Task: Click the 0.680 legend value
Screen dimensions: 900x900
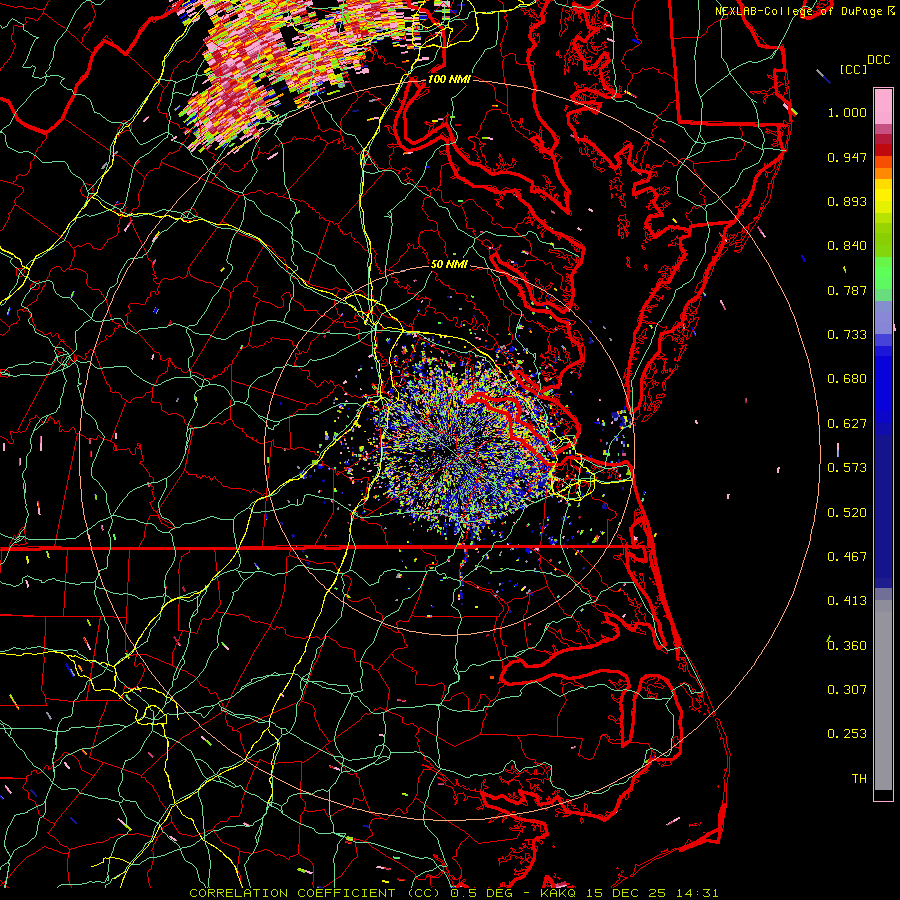Action: tap(847, 379)
